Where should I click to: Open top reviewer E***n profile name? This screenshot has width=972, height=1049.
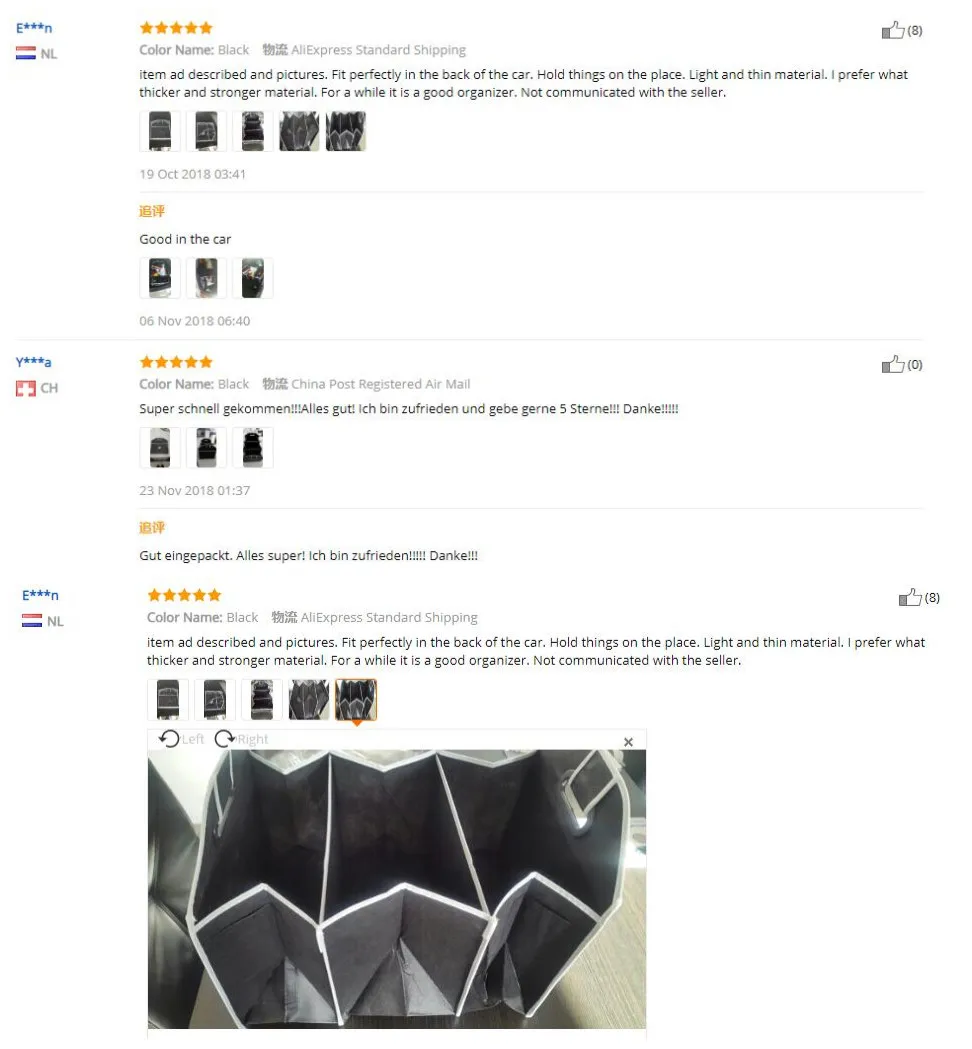coord(34,27)
